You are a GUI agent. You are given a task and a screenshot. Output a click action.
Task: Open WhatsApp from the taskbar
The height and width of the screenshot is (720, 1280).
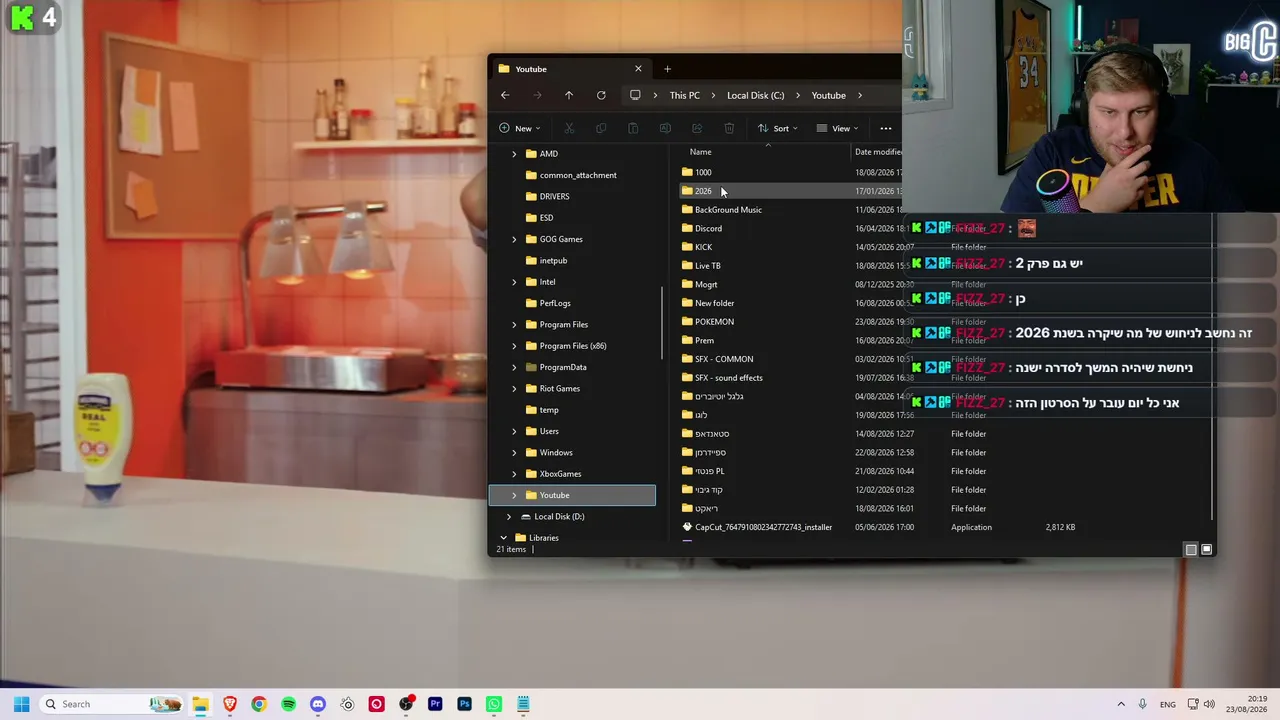(494, 704)
